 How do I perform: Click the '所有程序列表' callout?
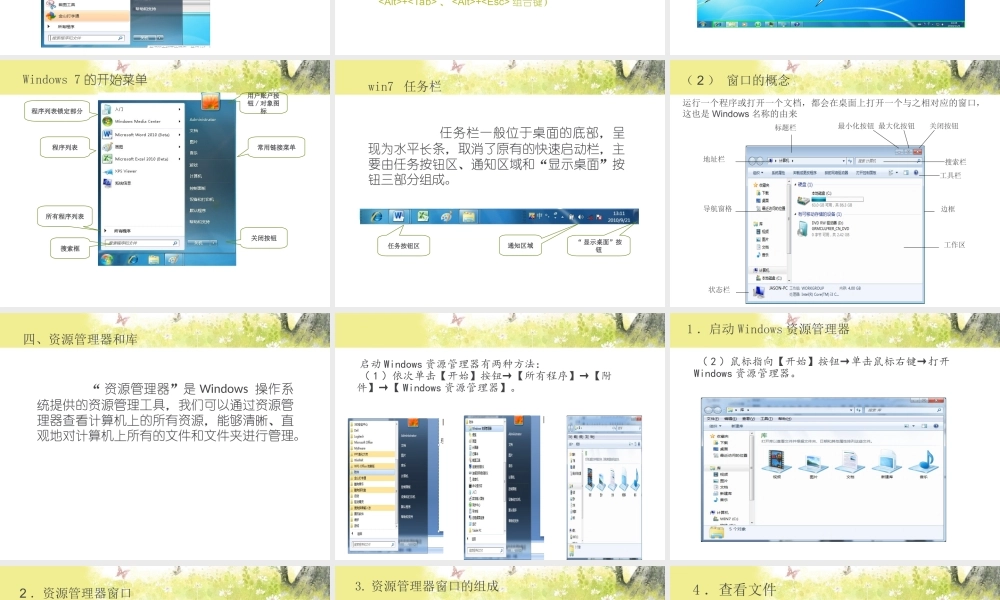coord(64,216)
